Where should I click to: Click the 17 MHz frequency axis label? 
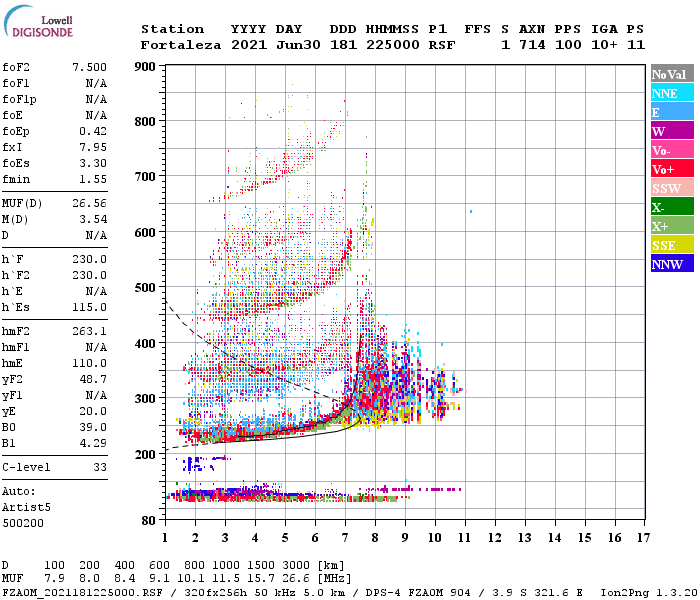tap(643, 538)
